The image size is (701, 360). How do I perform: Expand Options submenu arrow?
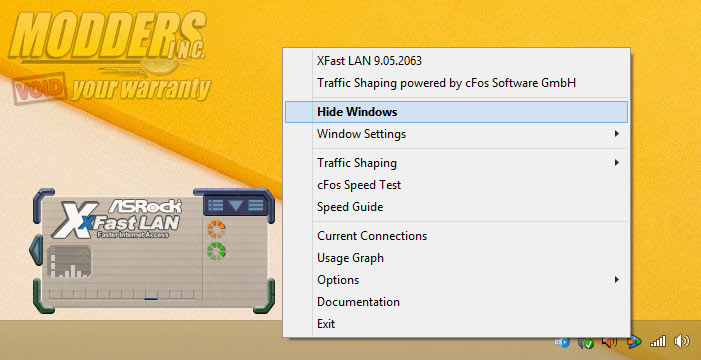(x=617, y=280)
